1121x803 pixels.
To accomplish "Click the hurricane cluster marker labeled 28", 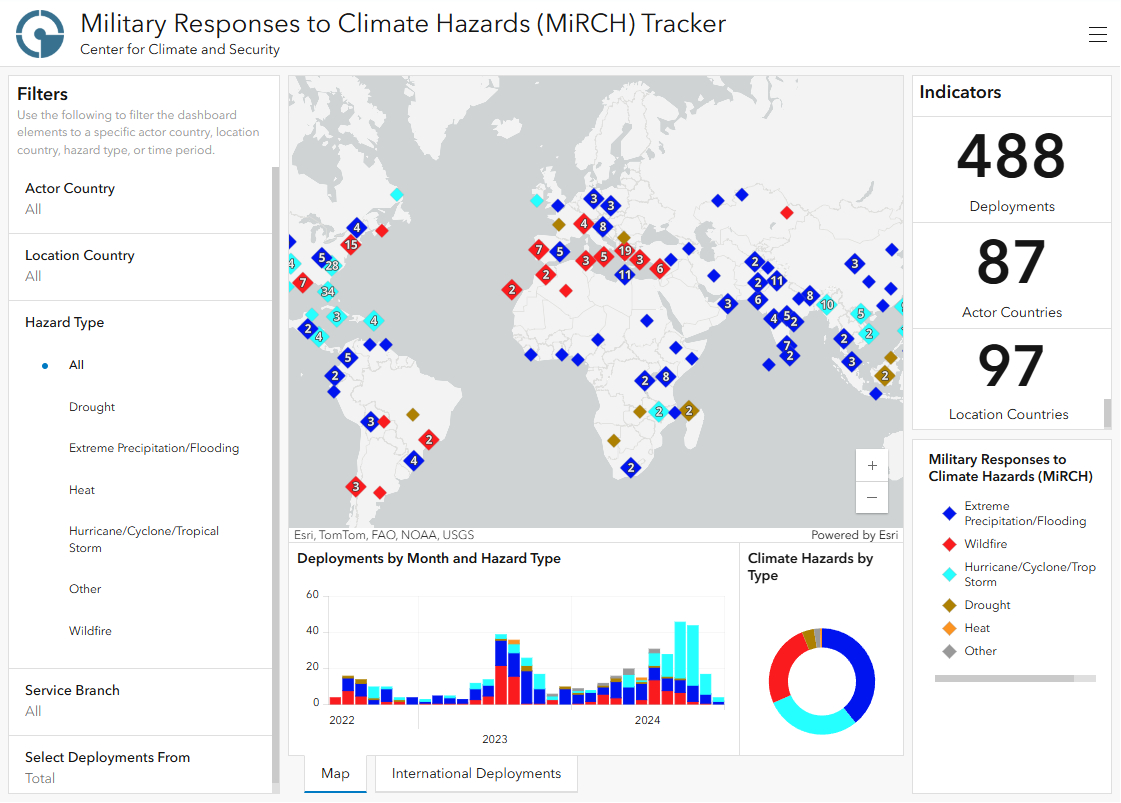I will [332, 266].
